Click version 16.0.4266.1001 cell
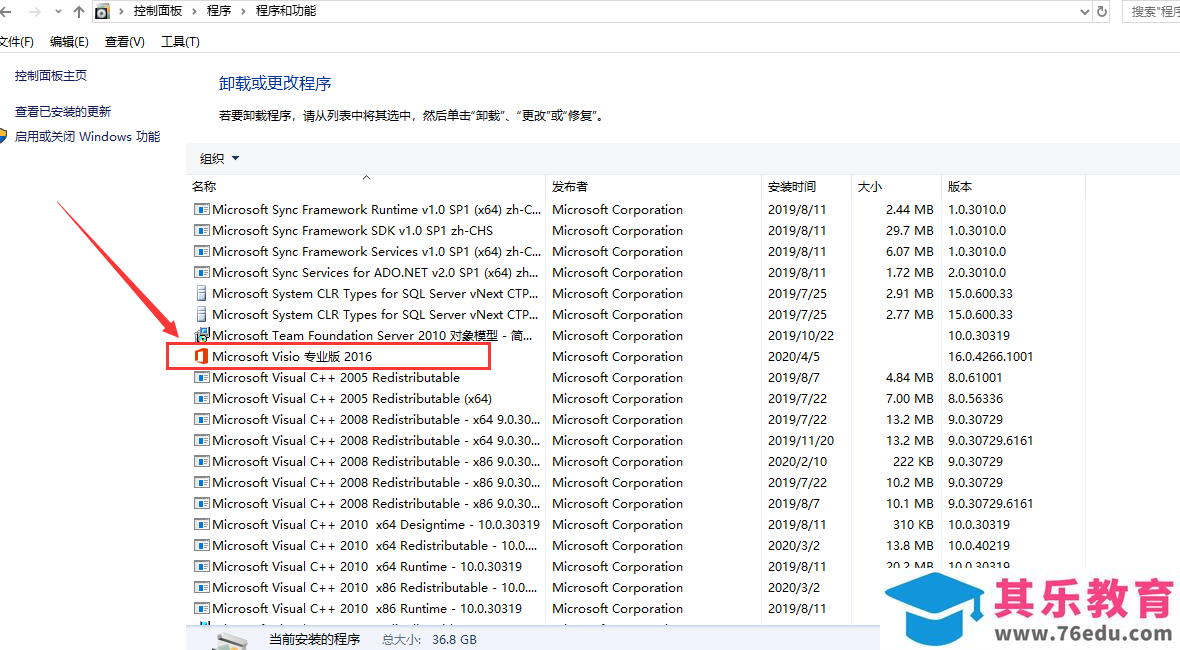 tap(990, 357)
